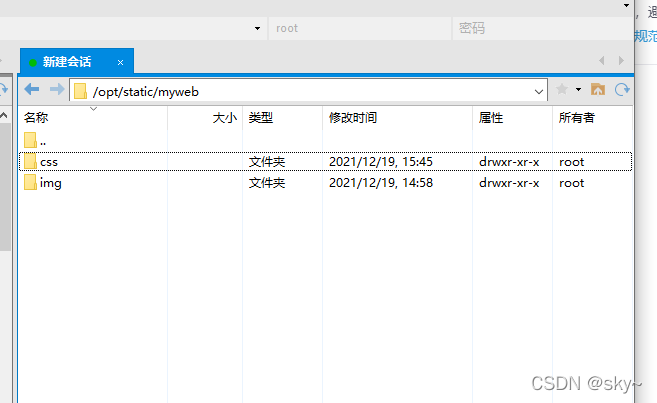The image size is (657, 403).
Task: Click the css folder icon
Action: [x=30, y=161]
